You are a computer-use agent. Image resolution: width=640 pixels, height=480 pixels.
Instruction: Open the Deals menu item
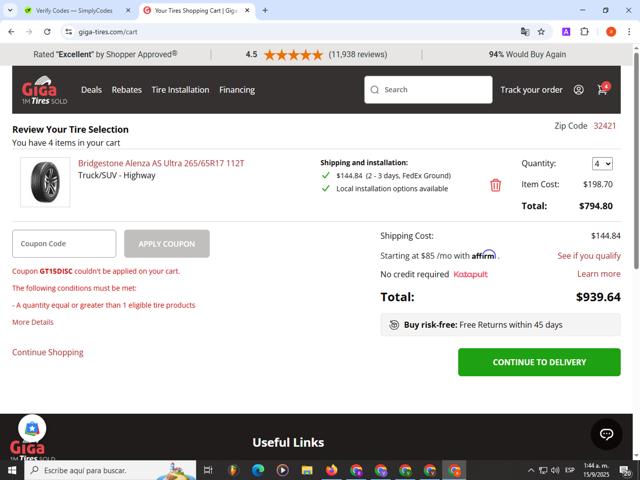pos(91,90)
